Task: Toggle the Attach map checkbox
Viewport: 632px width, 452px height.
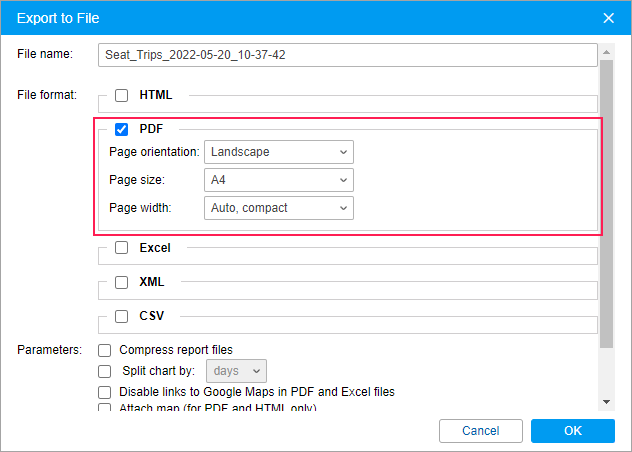Action: 104,407
